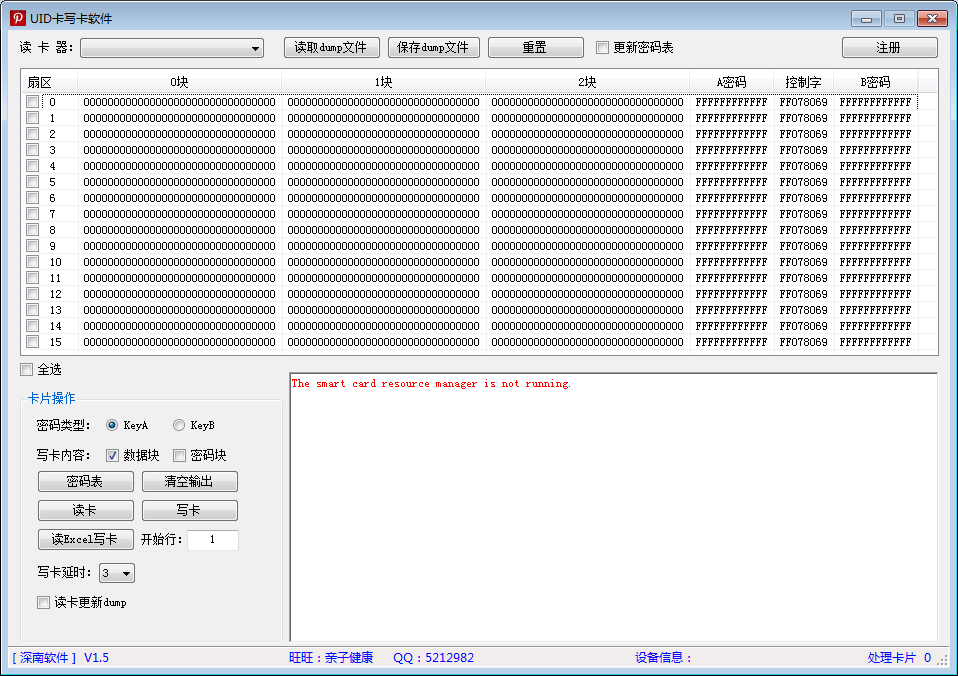Choose the KeyA radio button
This screenshot has width=958, height=676.
tap(112, 425)
